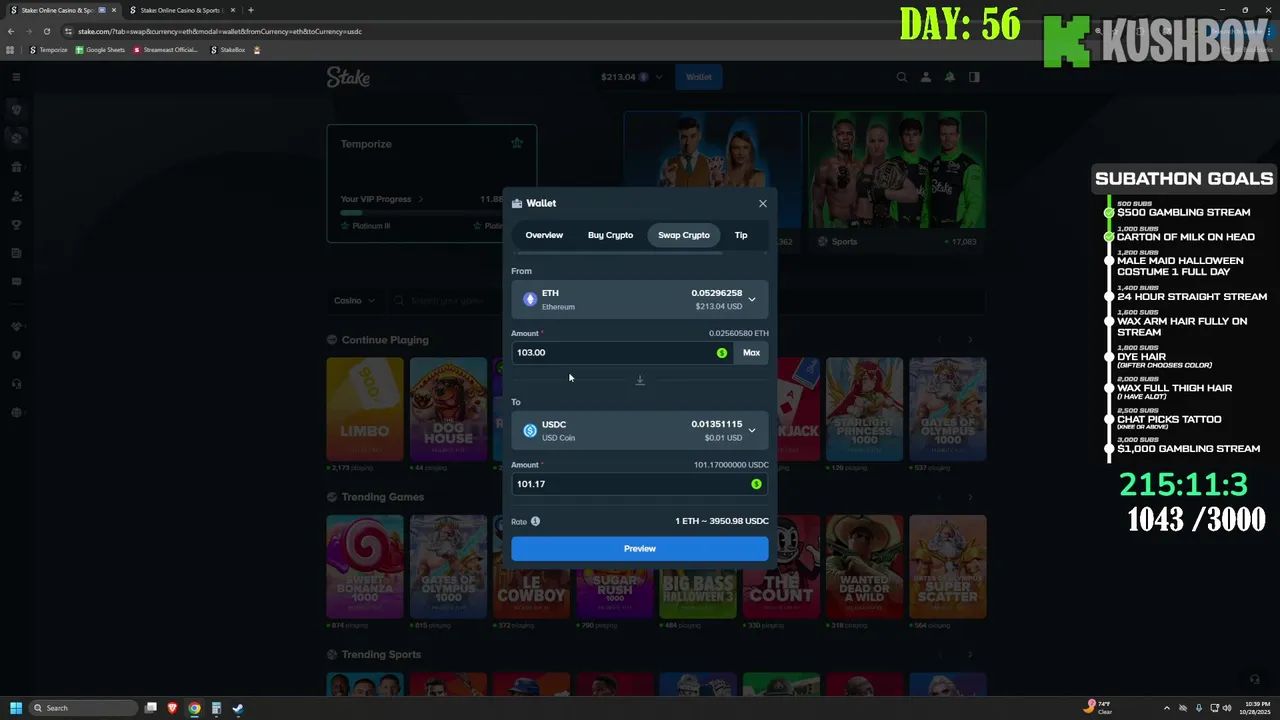The image size is (1280, 720).
Task: Click the browser back arrow
Action: click(x=11, y=31)
